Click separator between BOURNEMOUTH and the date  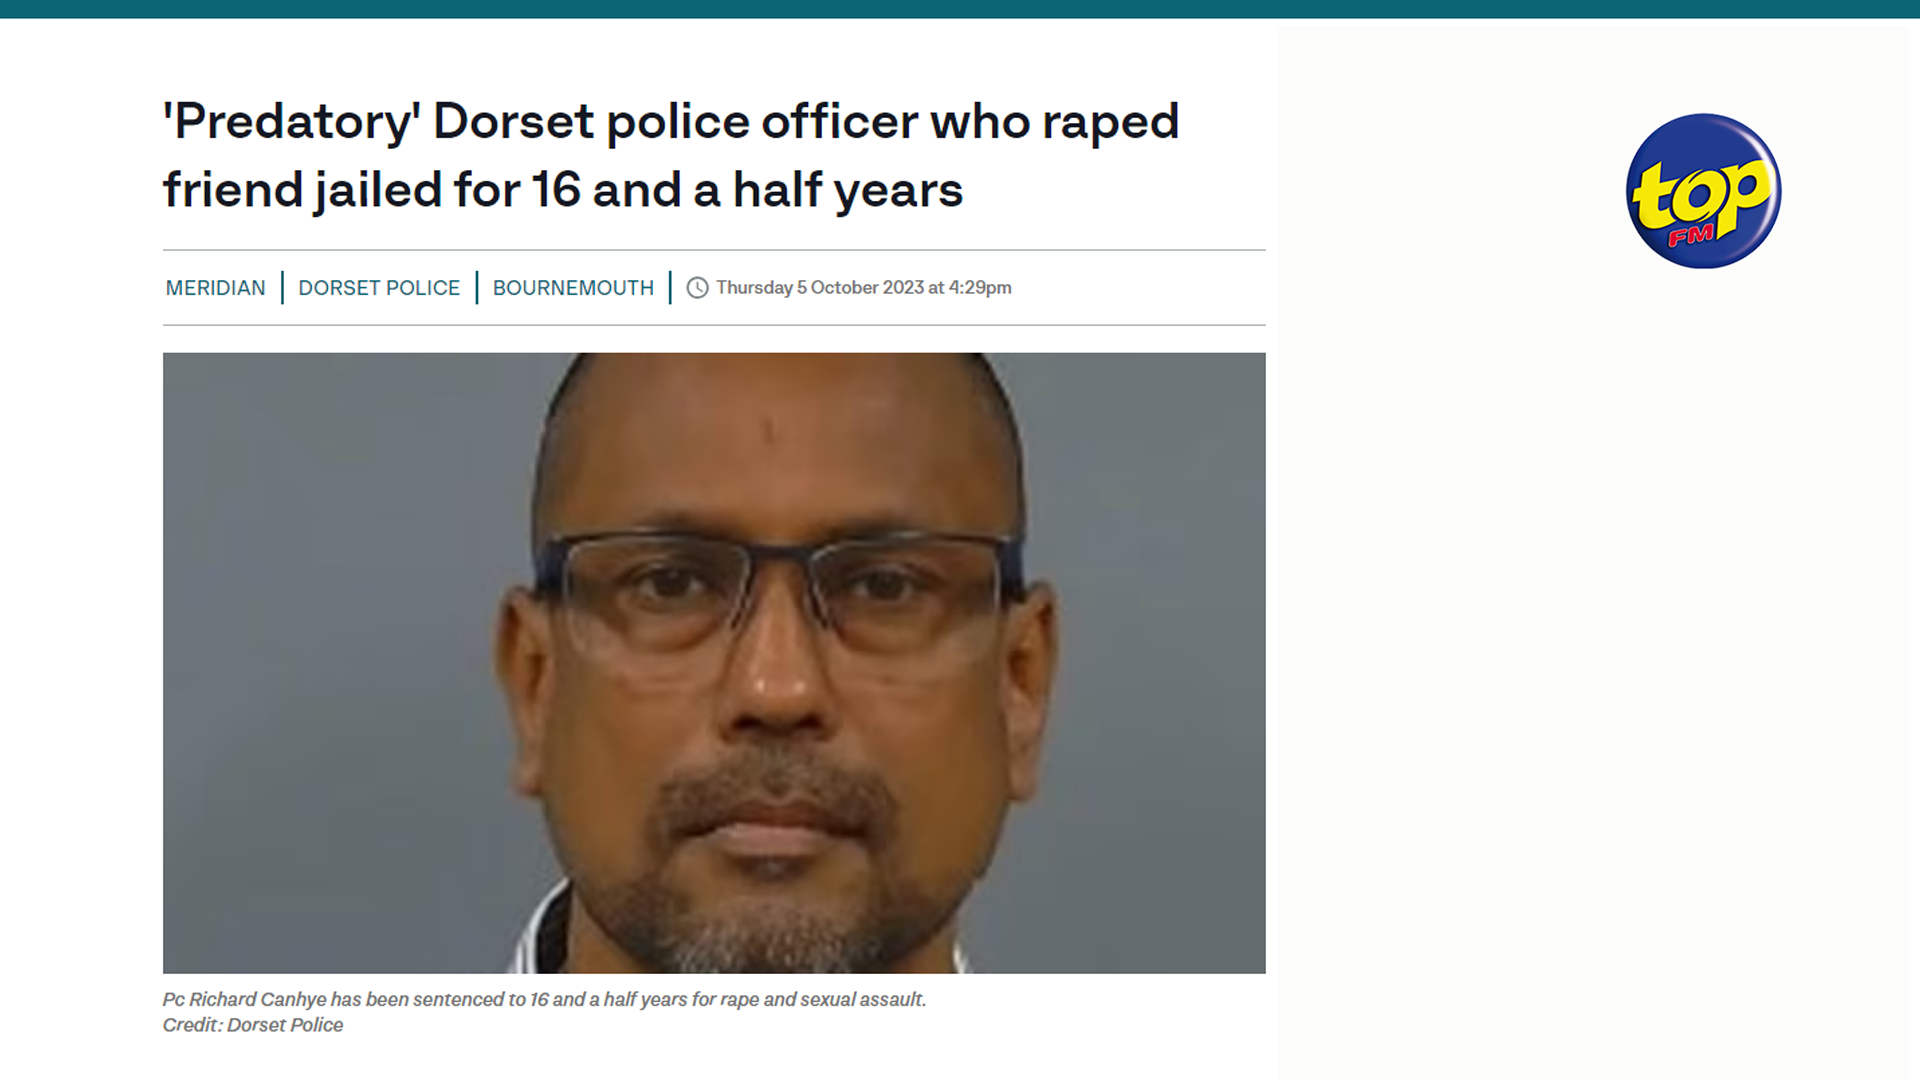pyautogui.click(x=670, y=288)
